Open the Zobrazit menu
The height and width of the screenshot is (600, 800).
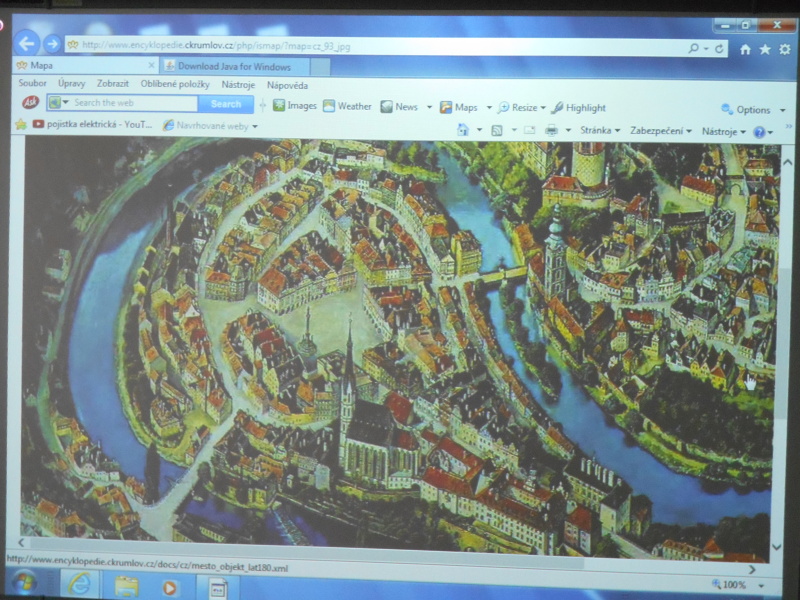point(113,84)
